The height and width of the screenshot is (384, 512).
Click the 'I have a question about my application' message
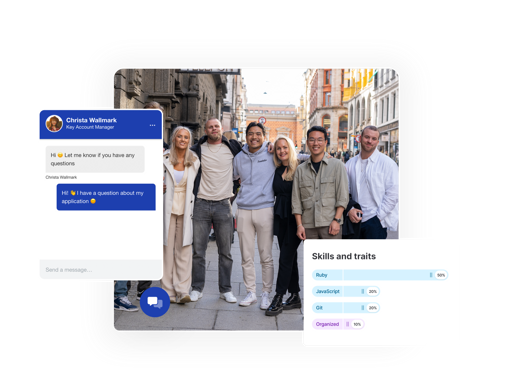(x=106, y=197)
